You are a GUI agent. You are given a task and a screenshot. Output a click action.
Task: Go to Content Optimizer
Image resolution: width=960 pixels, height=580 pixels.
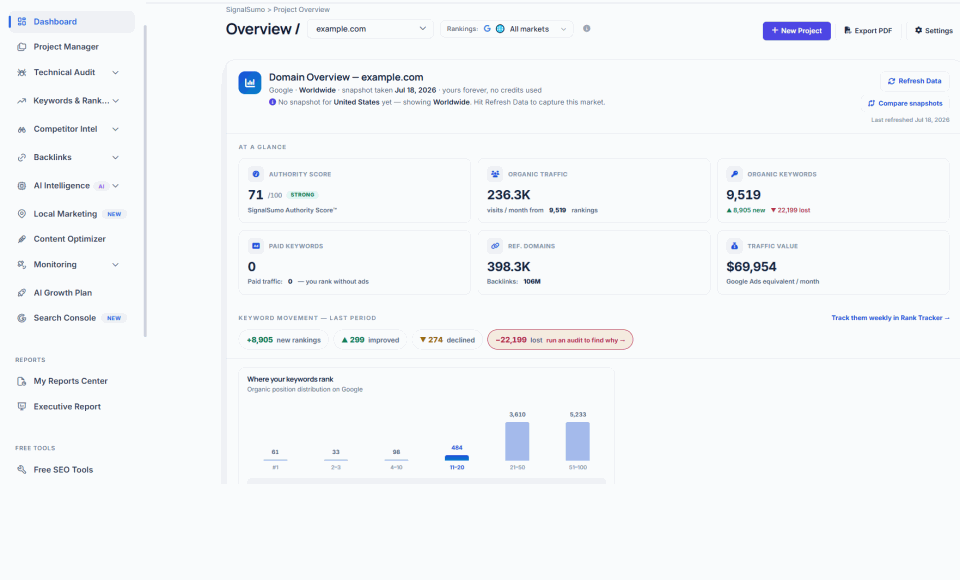(x=72, y=239)
